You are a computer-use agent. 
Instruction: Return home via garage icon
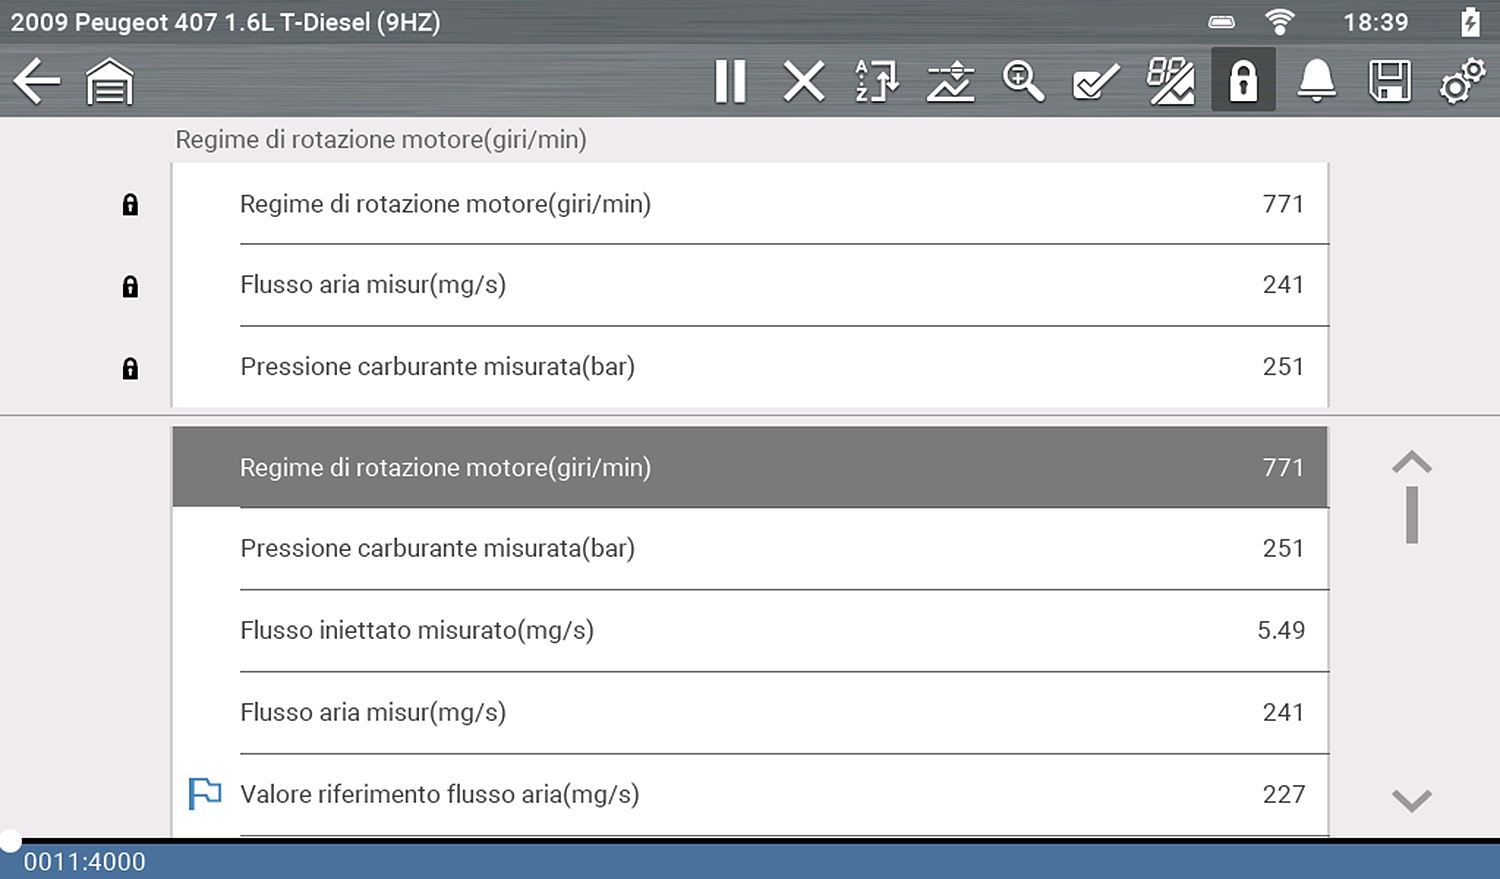click(x=110, y=81)
